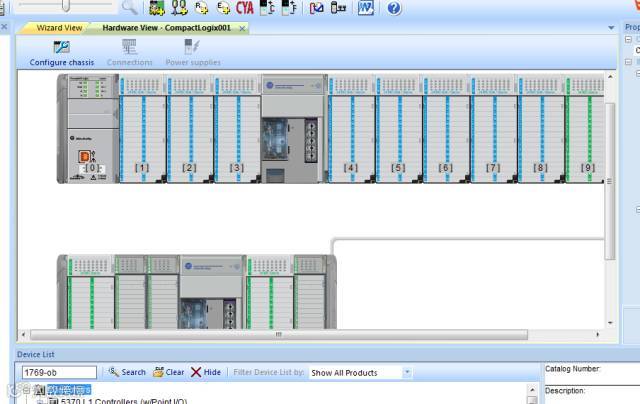Click Configure chassis

(x=62, y=53)
